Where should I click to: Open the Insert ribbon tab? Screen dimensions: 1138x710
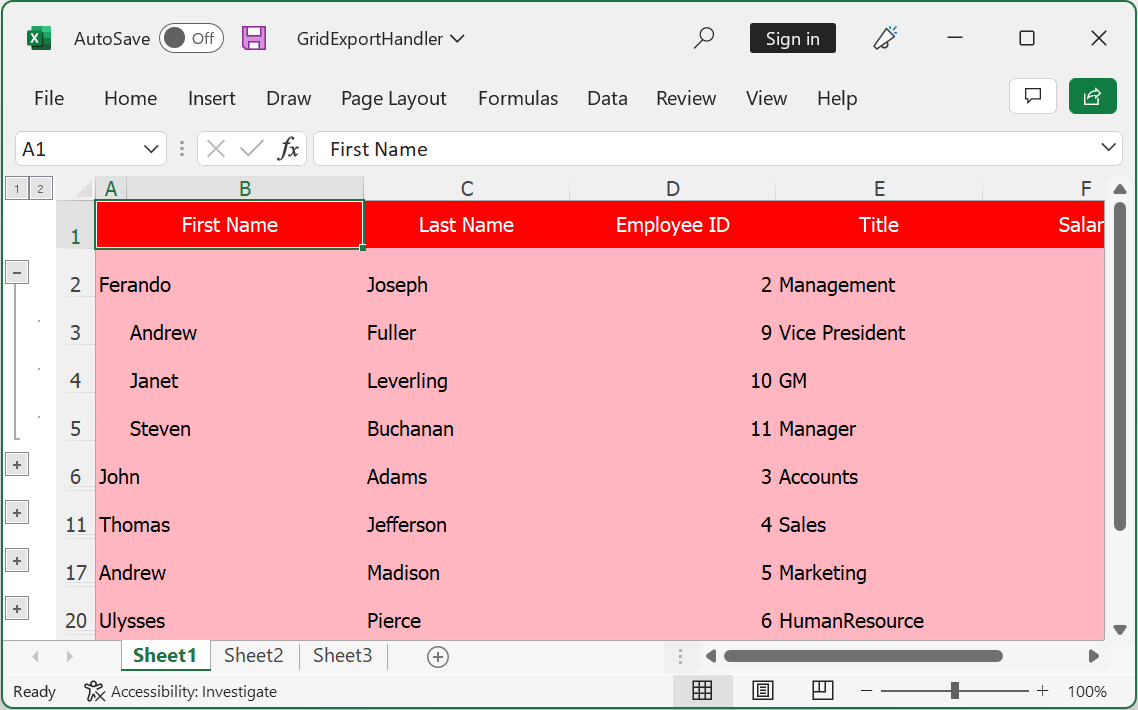211,98
